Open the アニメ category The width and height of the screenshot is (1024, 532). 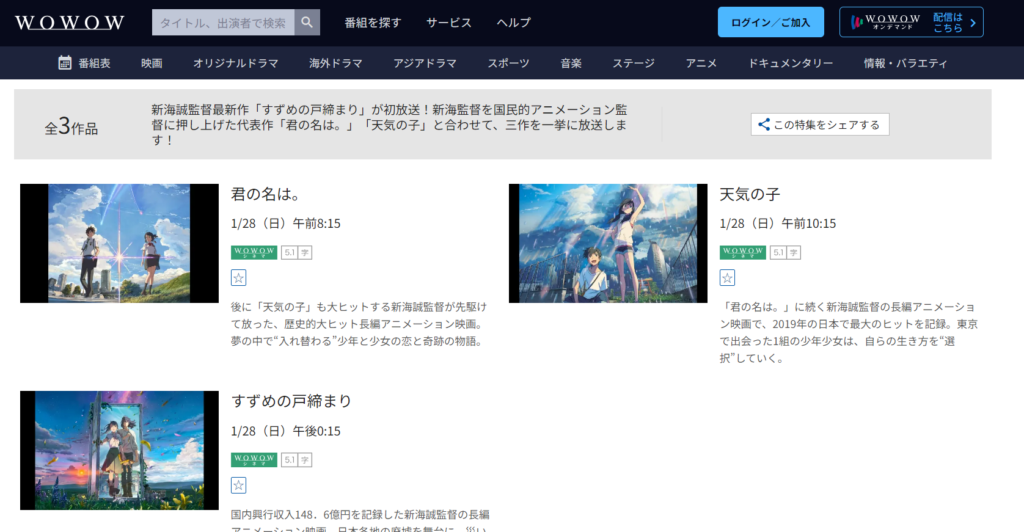[x=701, y=63]
